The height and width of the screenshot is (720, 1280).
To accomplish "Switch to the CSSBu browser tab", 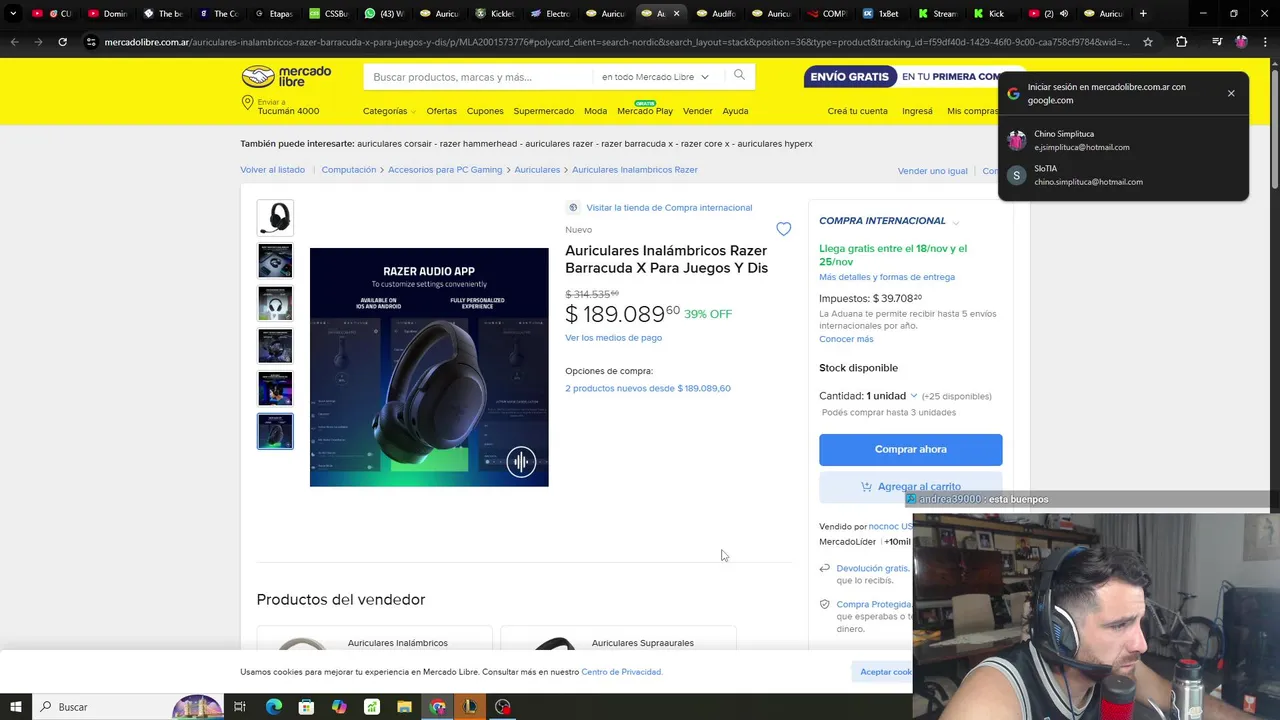I will click(x=329, y=14).
